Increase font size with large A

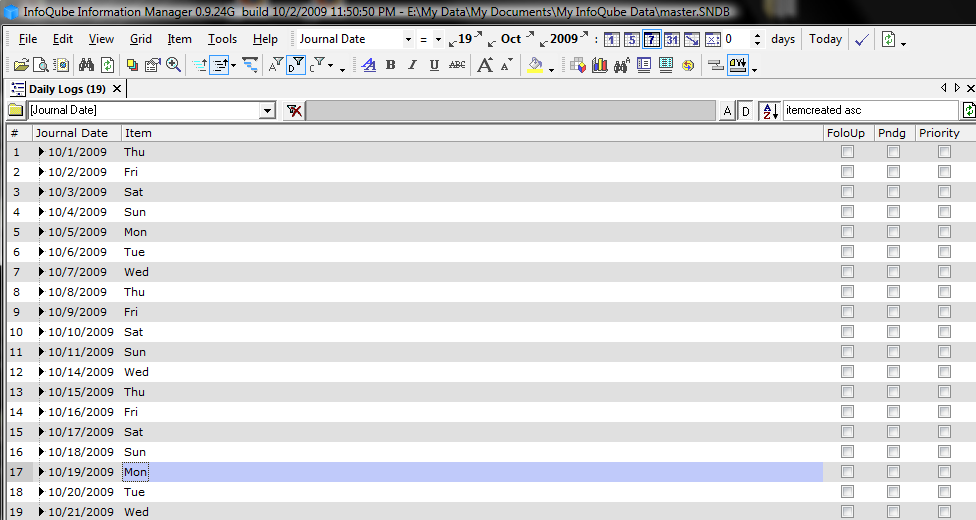click(485, 65)
